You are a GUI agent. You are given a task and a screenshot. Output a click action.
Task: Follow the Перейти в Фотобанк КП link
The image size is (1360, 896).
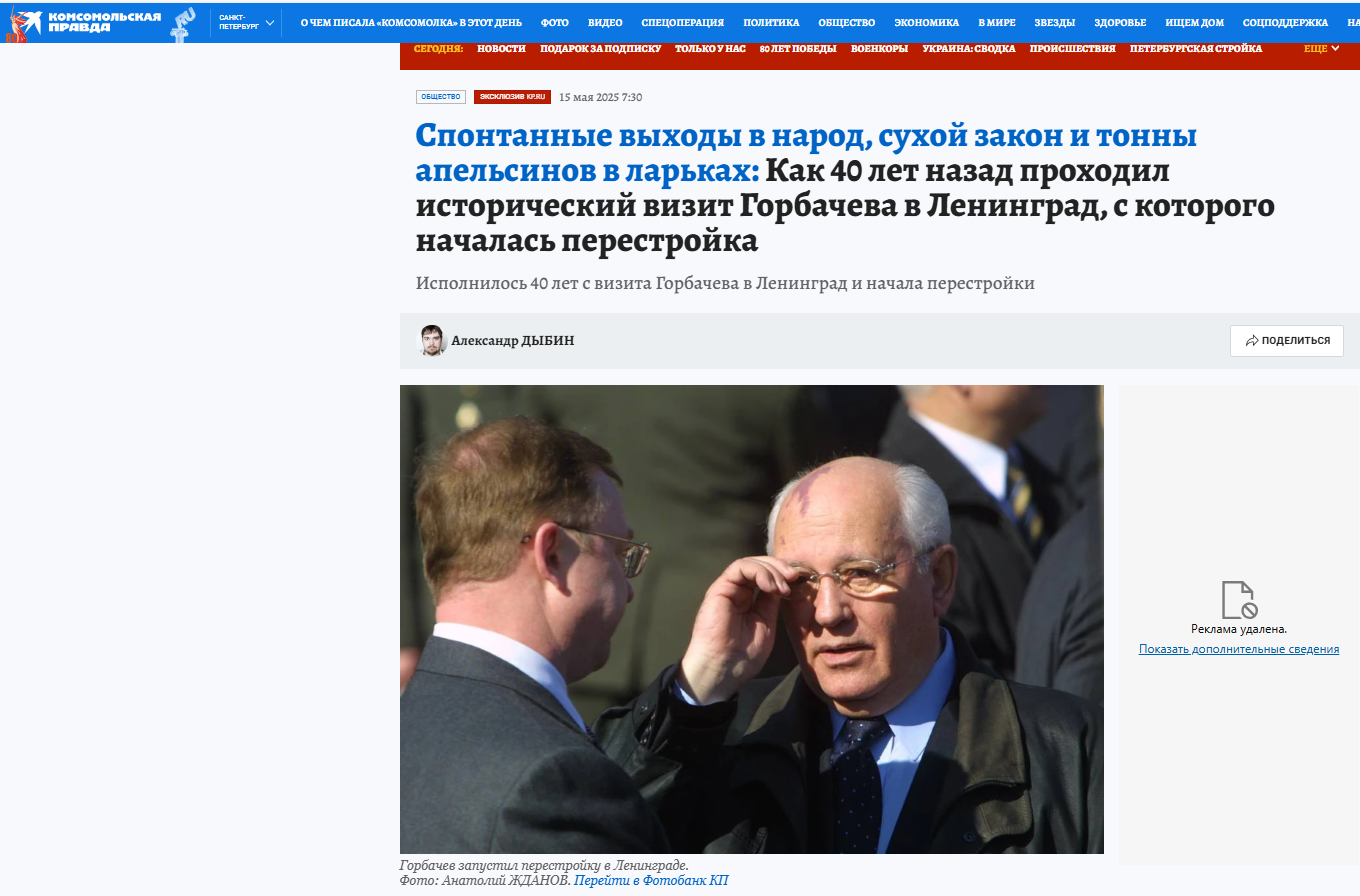click(651, 881)
